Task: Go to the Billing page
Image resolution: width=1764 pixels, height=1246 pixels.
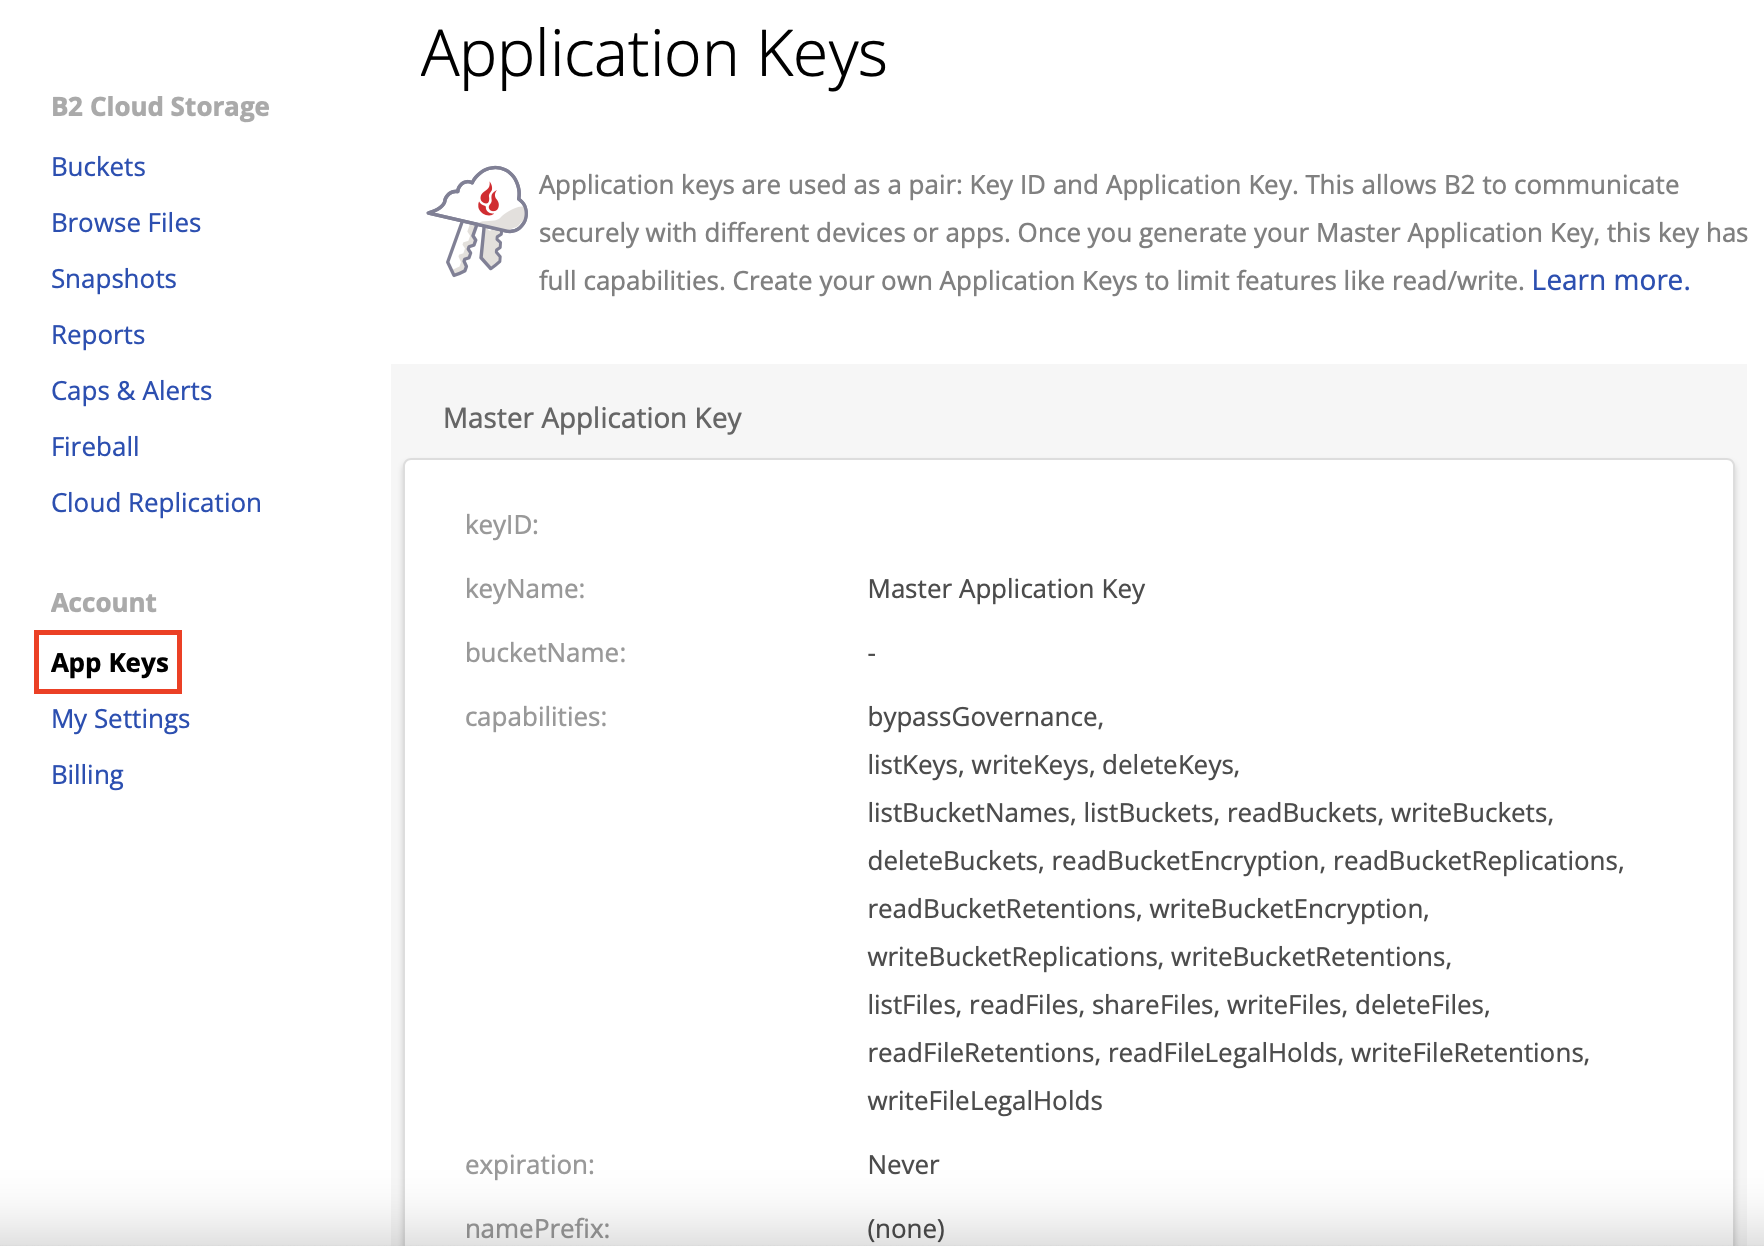Action: point(87,775)
